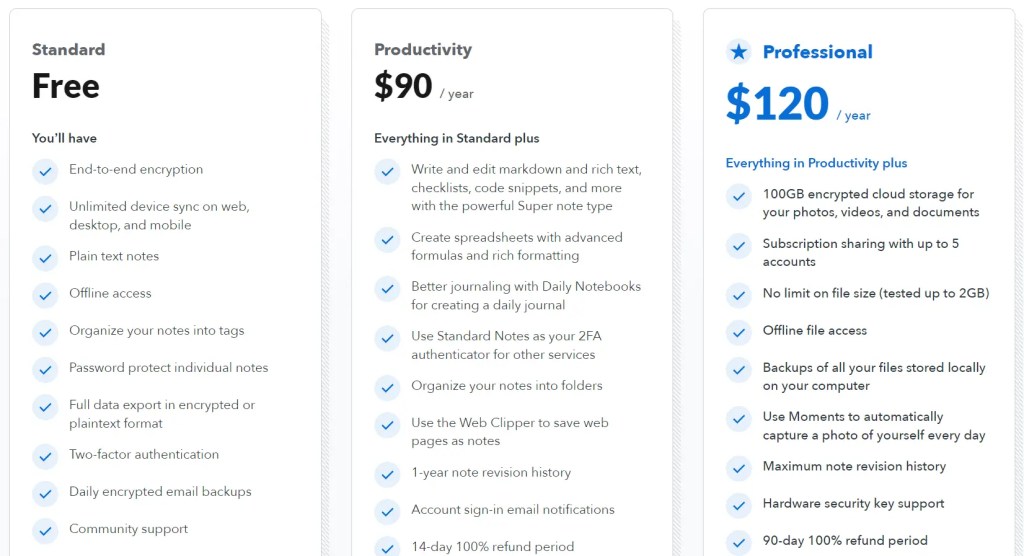This screenshot has height=556, width=1024.
Task: Click the star icon beside Professional
Action: pyautogui.click(x=739, y=52)
